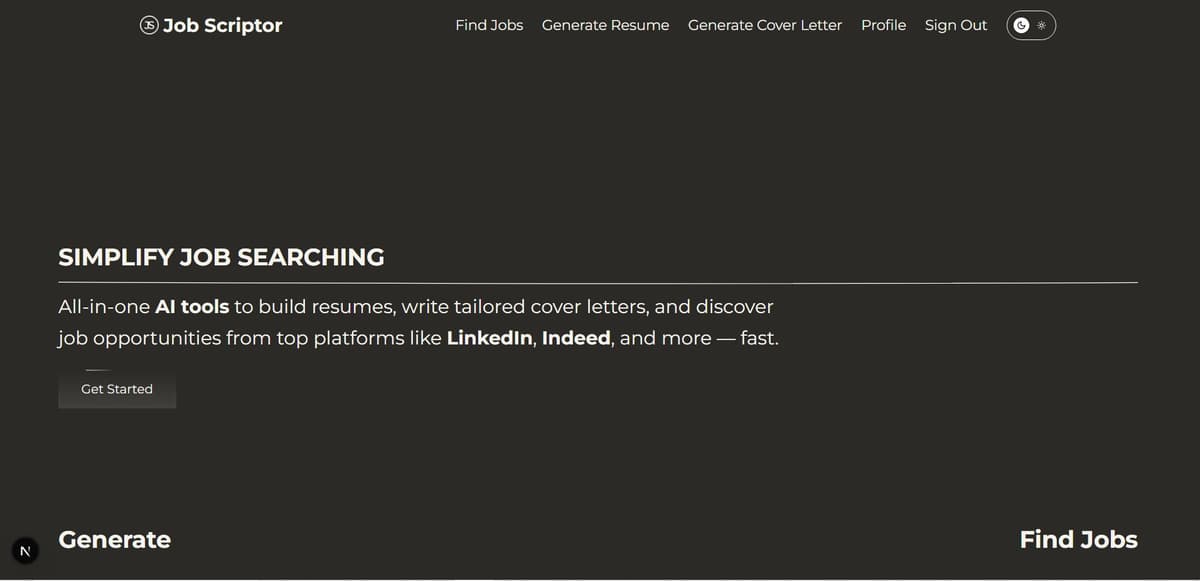Click the SIMPLIFY JOB SEARCHING headline

tap(221, 257)
